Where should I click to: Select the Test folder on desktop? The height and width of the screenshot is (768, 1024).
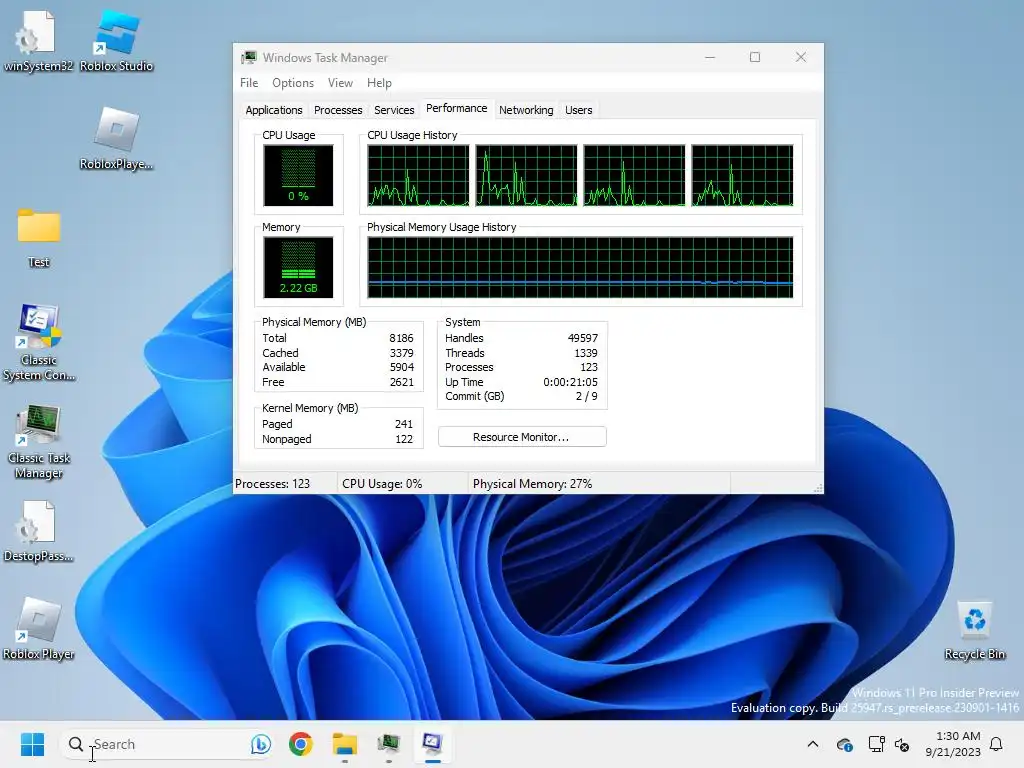tap(39, 237)
